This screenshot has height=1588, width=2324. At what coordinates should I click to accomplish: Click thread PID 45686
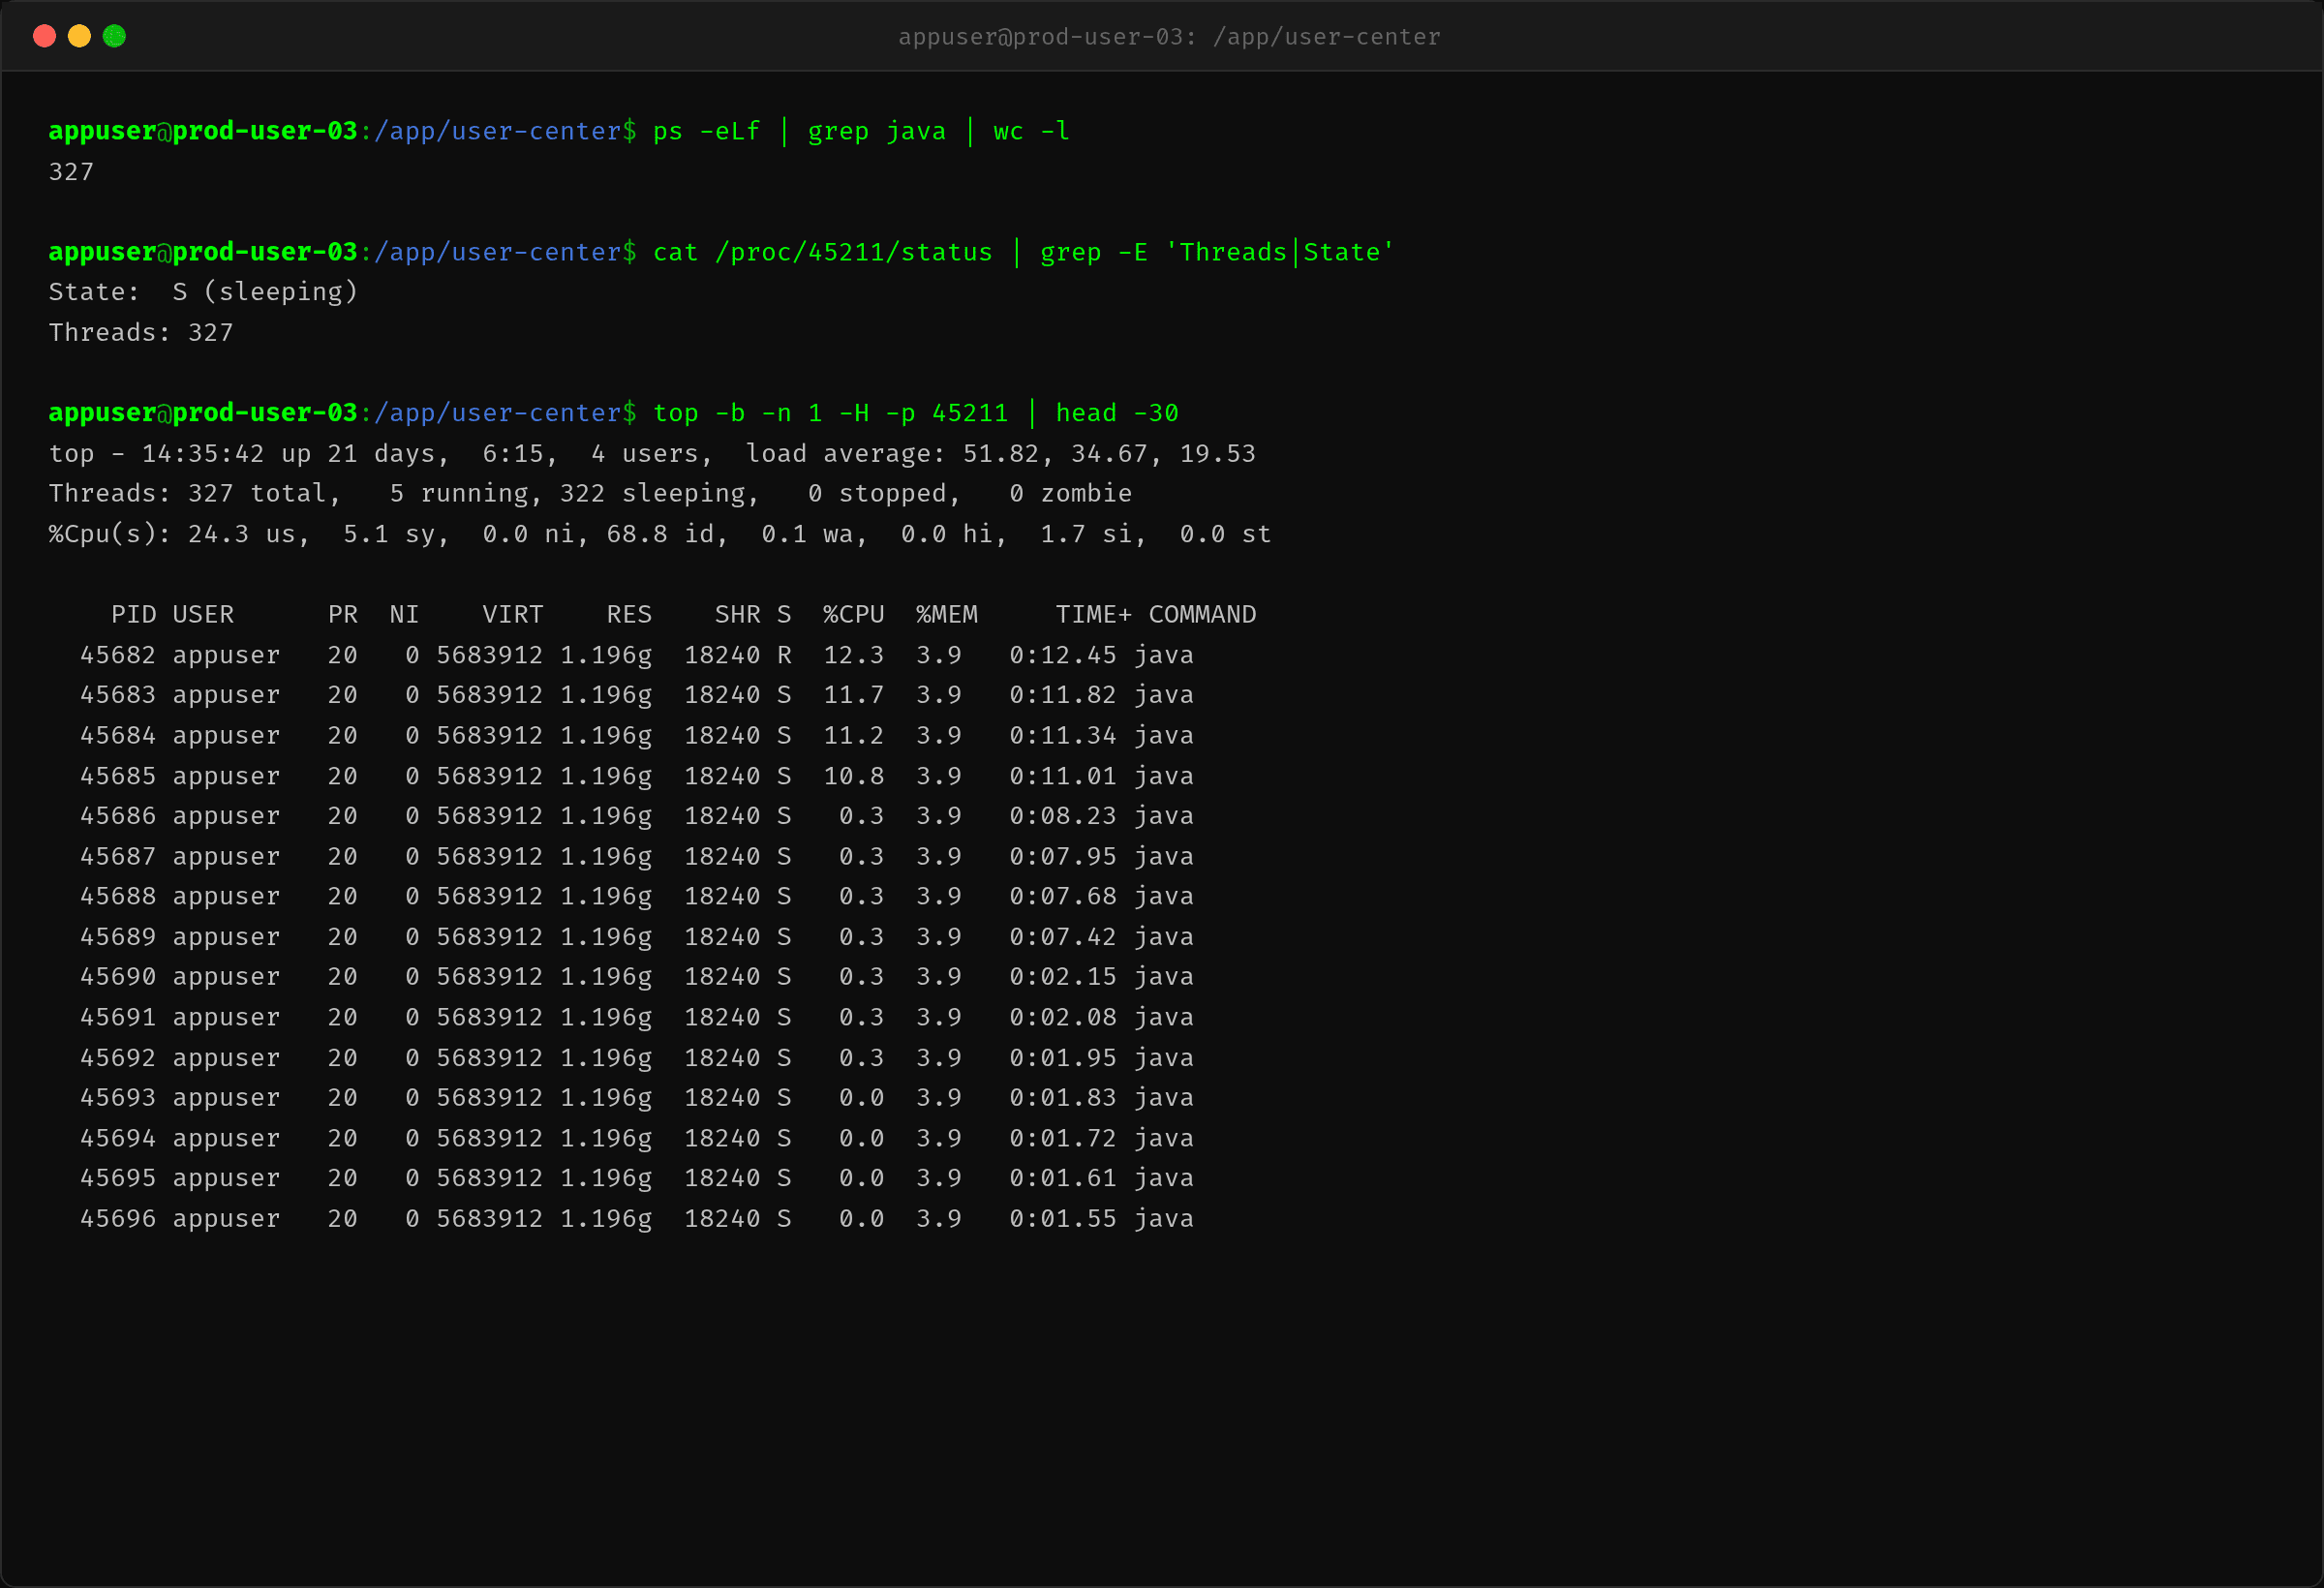click(x=118, y=816)
